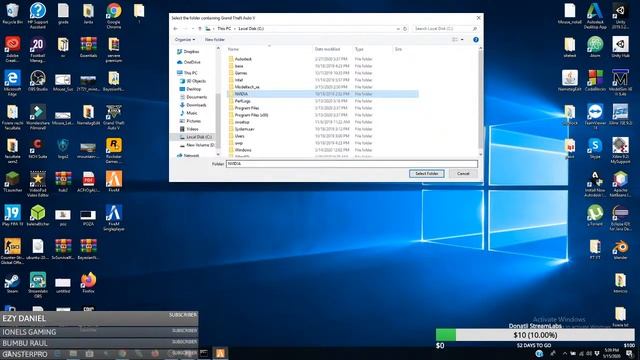This screenshot has width=640, height=360.
Task: Open TeamViewer 14 desktop shortcut
Action: pyautogui.click(x=595, y=117)
